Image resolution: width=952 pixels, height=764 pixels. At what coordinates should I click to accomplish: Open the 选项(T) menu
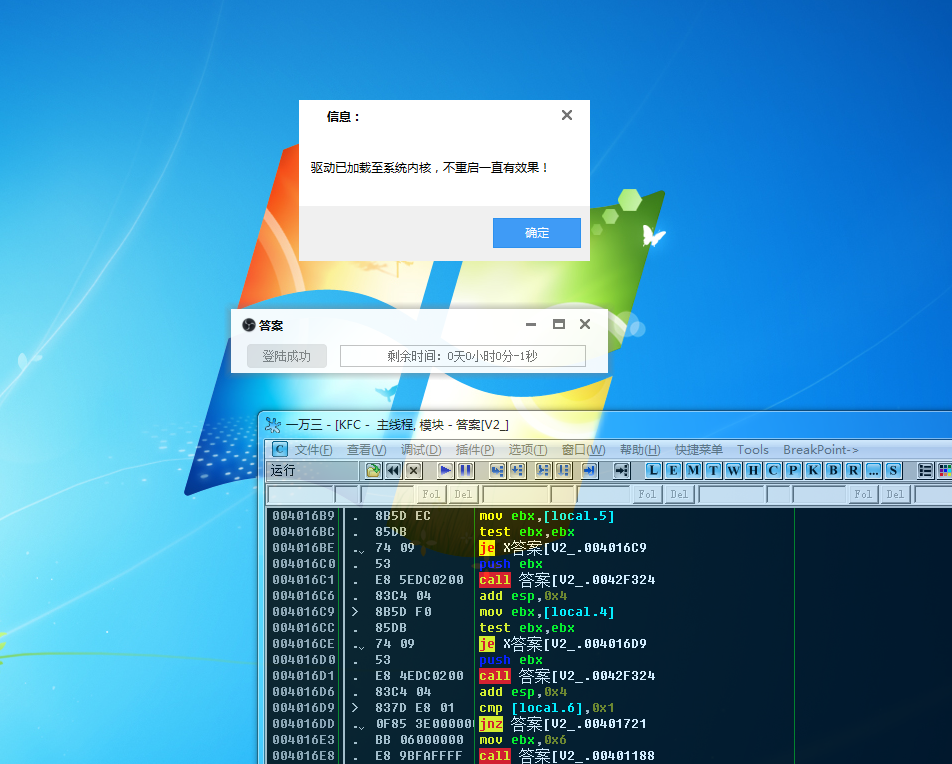click(x=528, y=450)
